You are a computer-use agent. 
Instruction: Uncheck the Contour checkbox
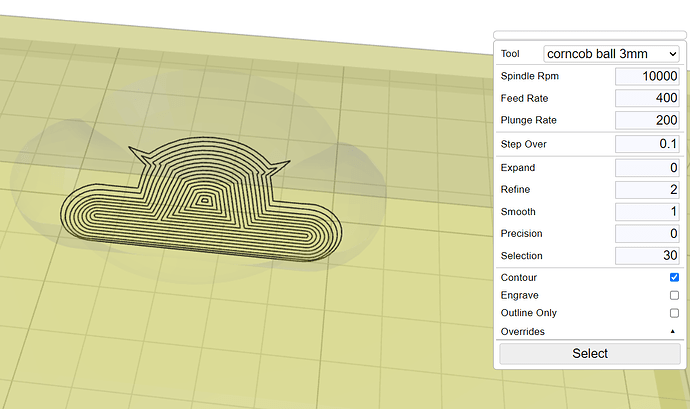pyautogui.click(x=674, y=277)
